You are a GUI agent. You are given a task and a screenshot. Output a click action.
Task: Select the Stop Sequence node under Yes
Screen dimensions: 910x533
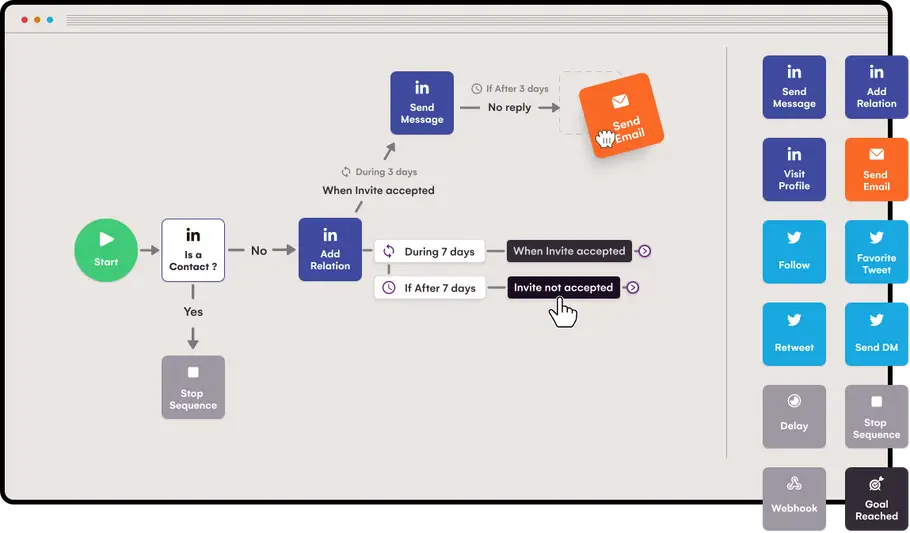(x=193, y=387)
